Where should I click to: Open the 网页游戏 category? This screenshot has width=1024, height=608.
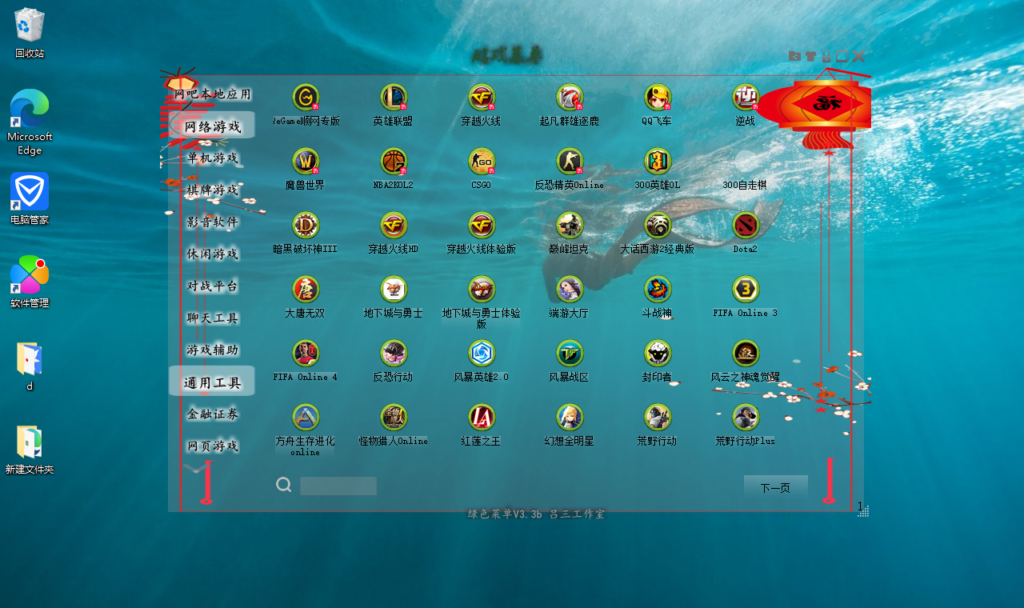(x=213, y=446)
